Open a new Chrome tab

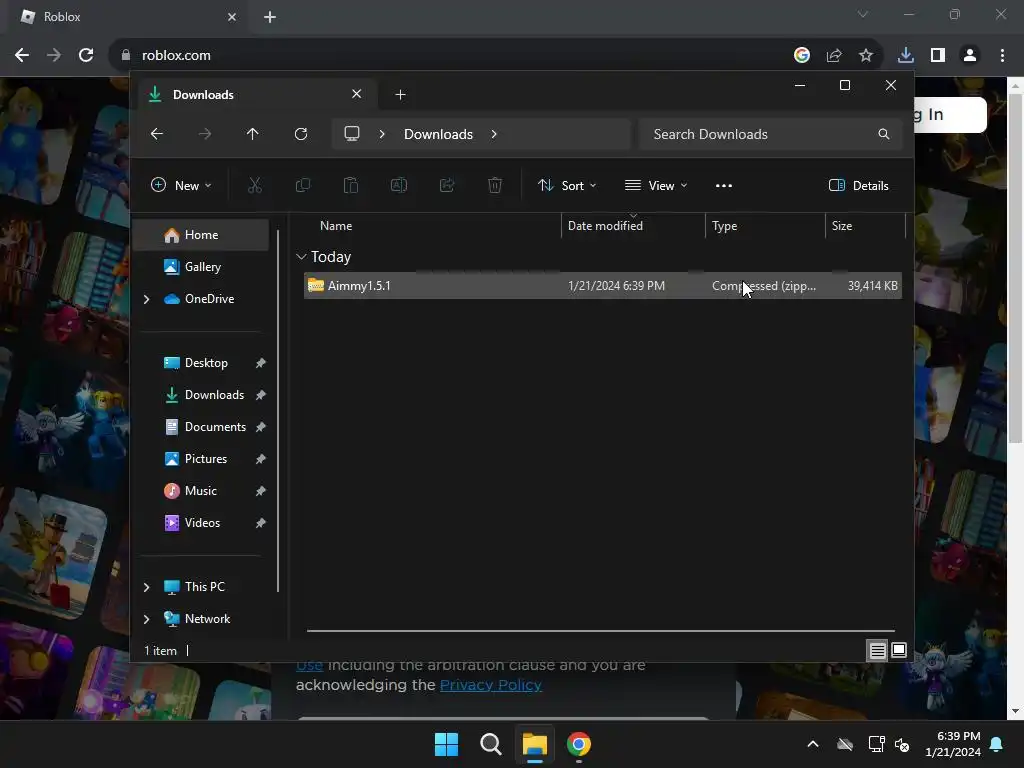coord(270,17)
